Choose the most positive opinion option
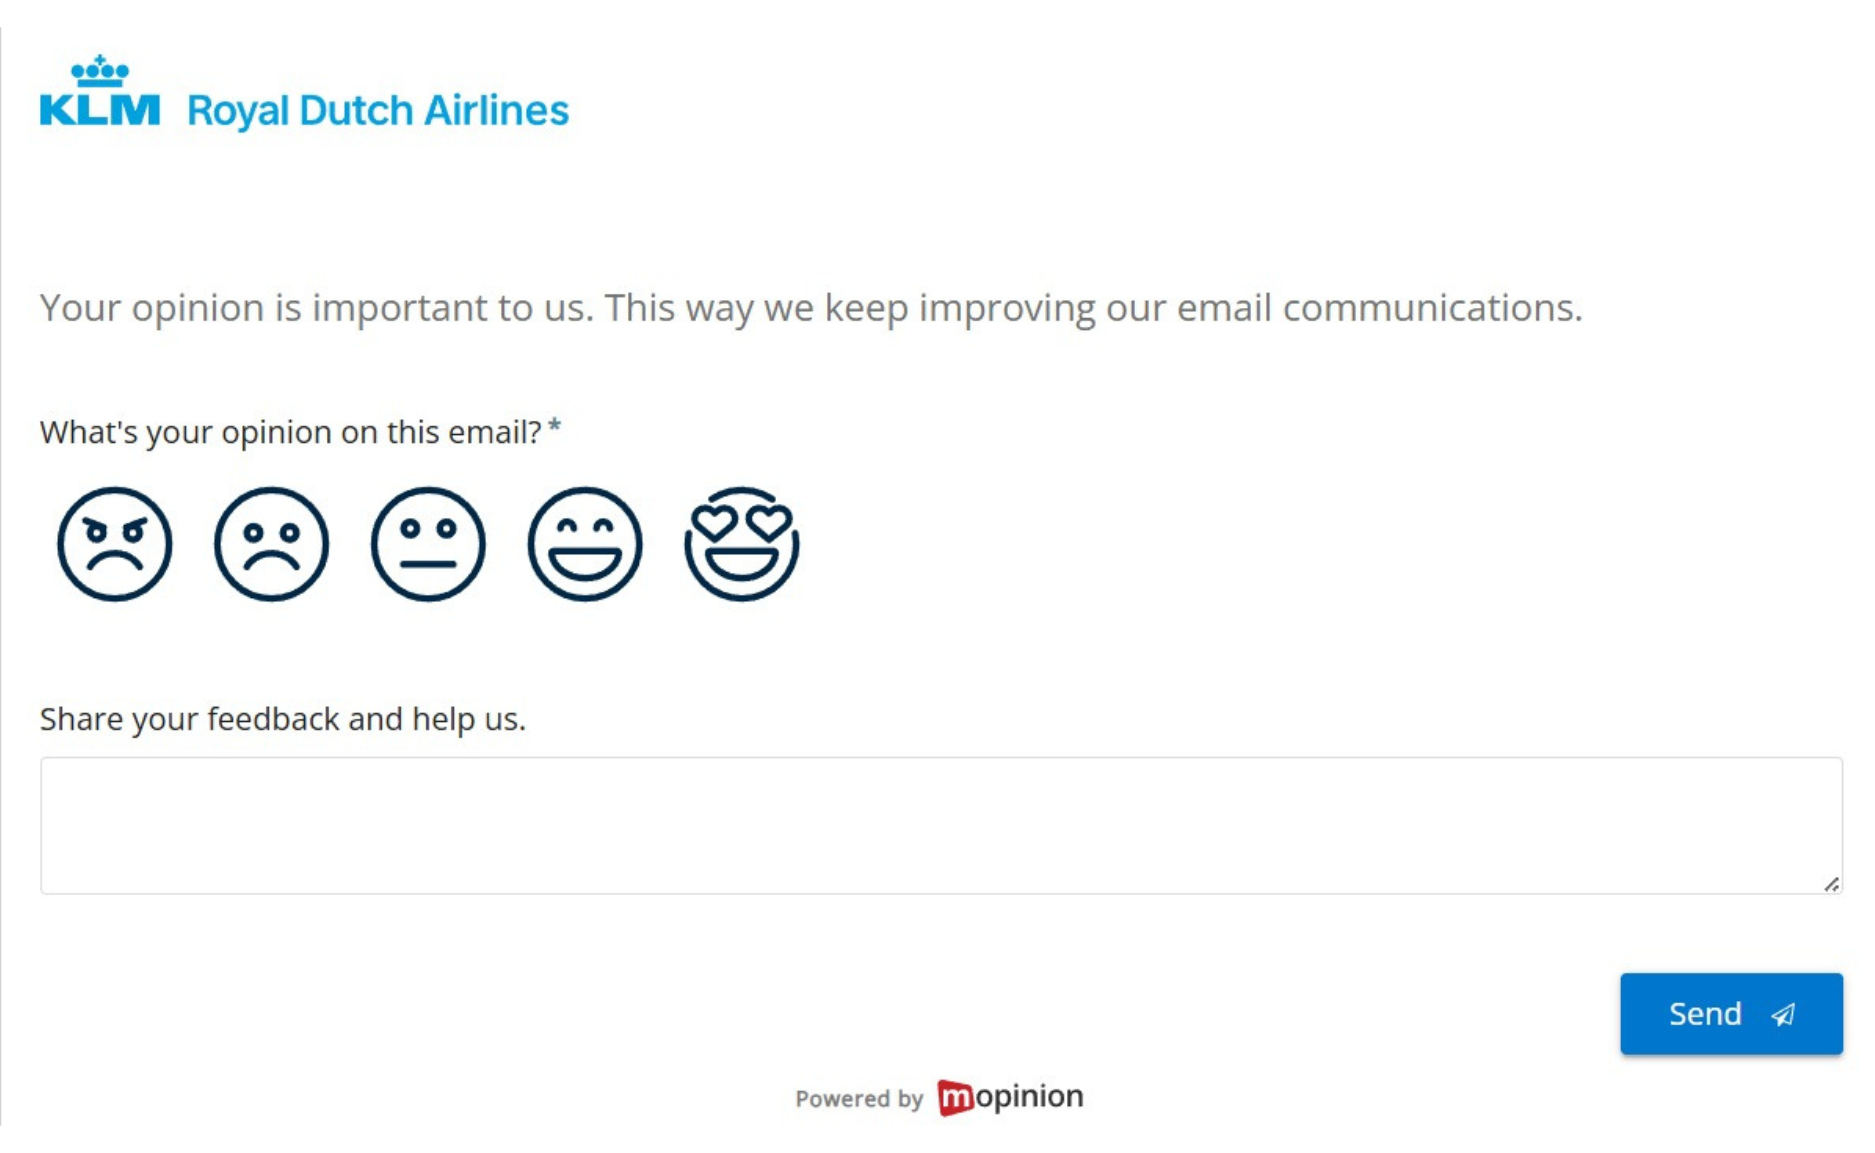Screen dimensions: 1875x1153 pos(742,545)
